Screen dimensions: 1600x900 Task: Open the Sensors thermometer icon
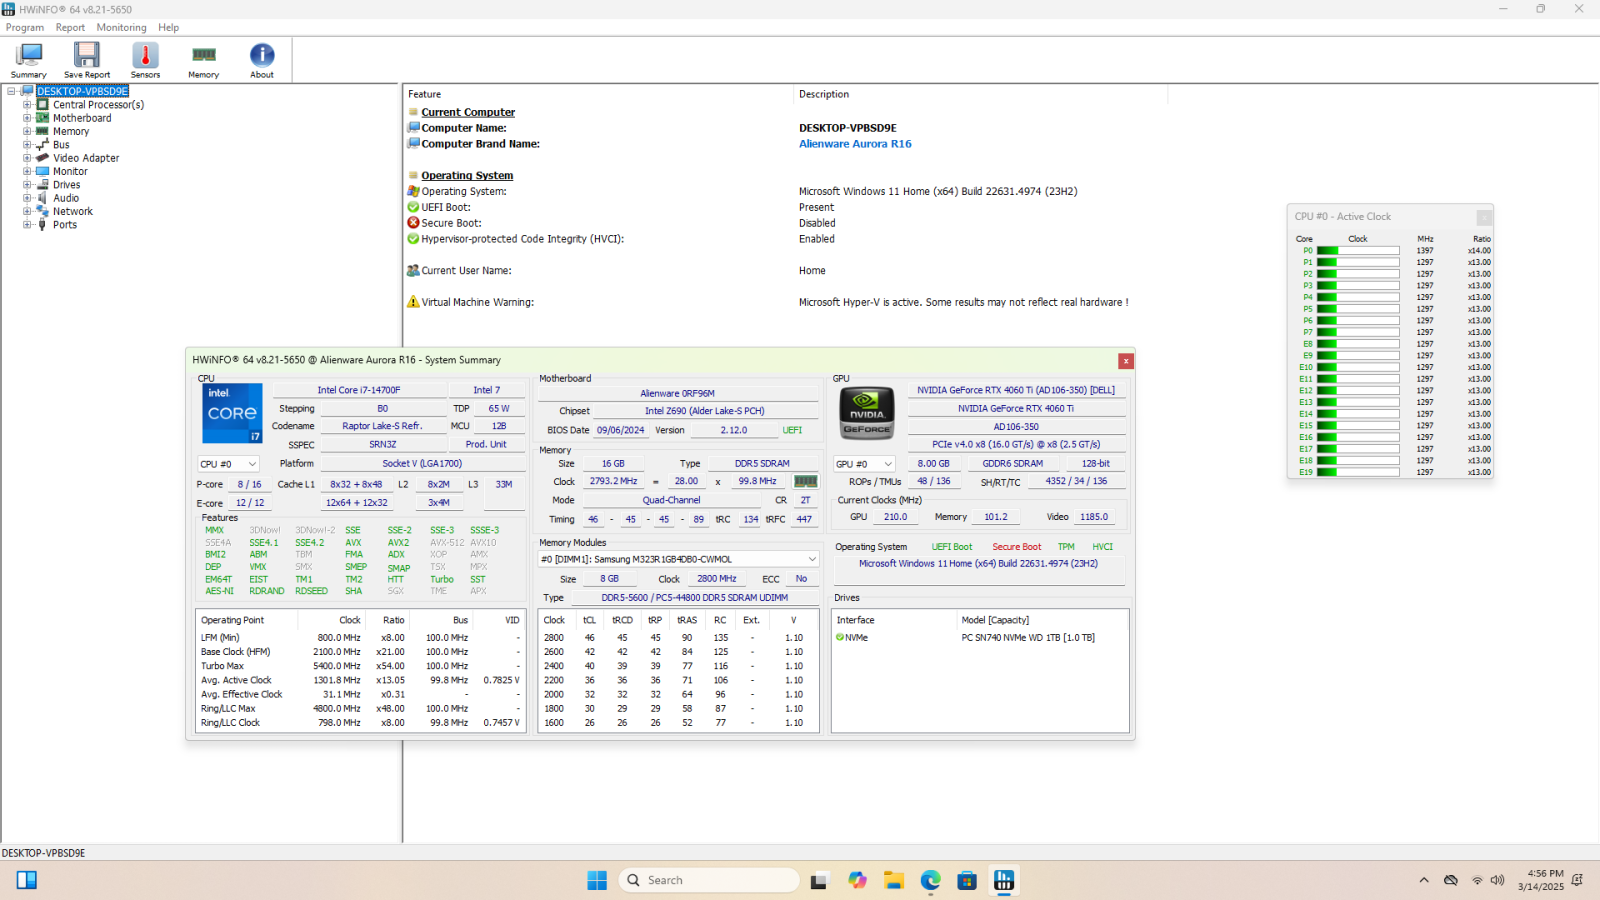145,60
